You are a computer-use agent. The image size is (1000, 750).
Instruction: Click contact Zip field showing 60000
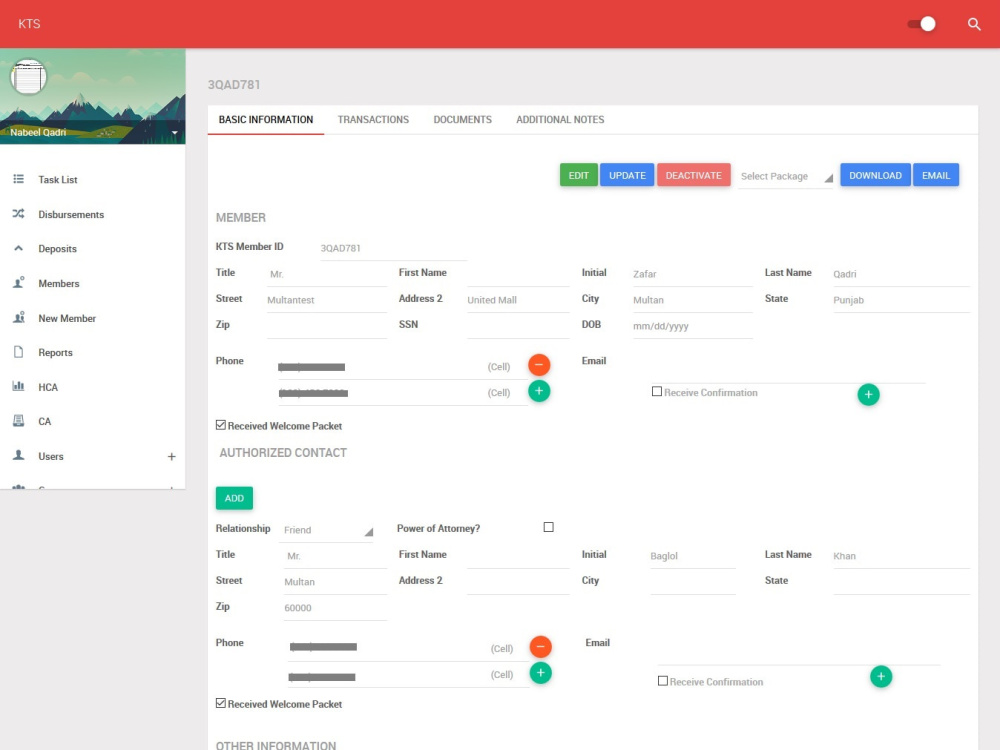point(335,608)
